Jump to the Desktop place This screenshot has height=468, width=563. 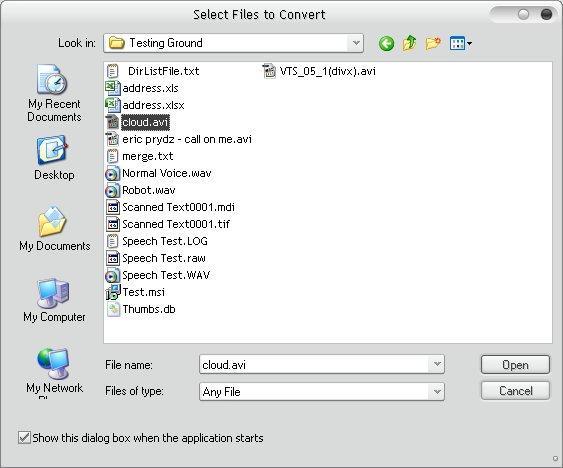click(x=54, y=157)
